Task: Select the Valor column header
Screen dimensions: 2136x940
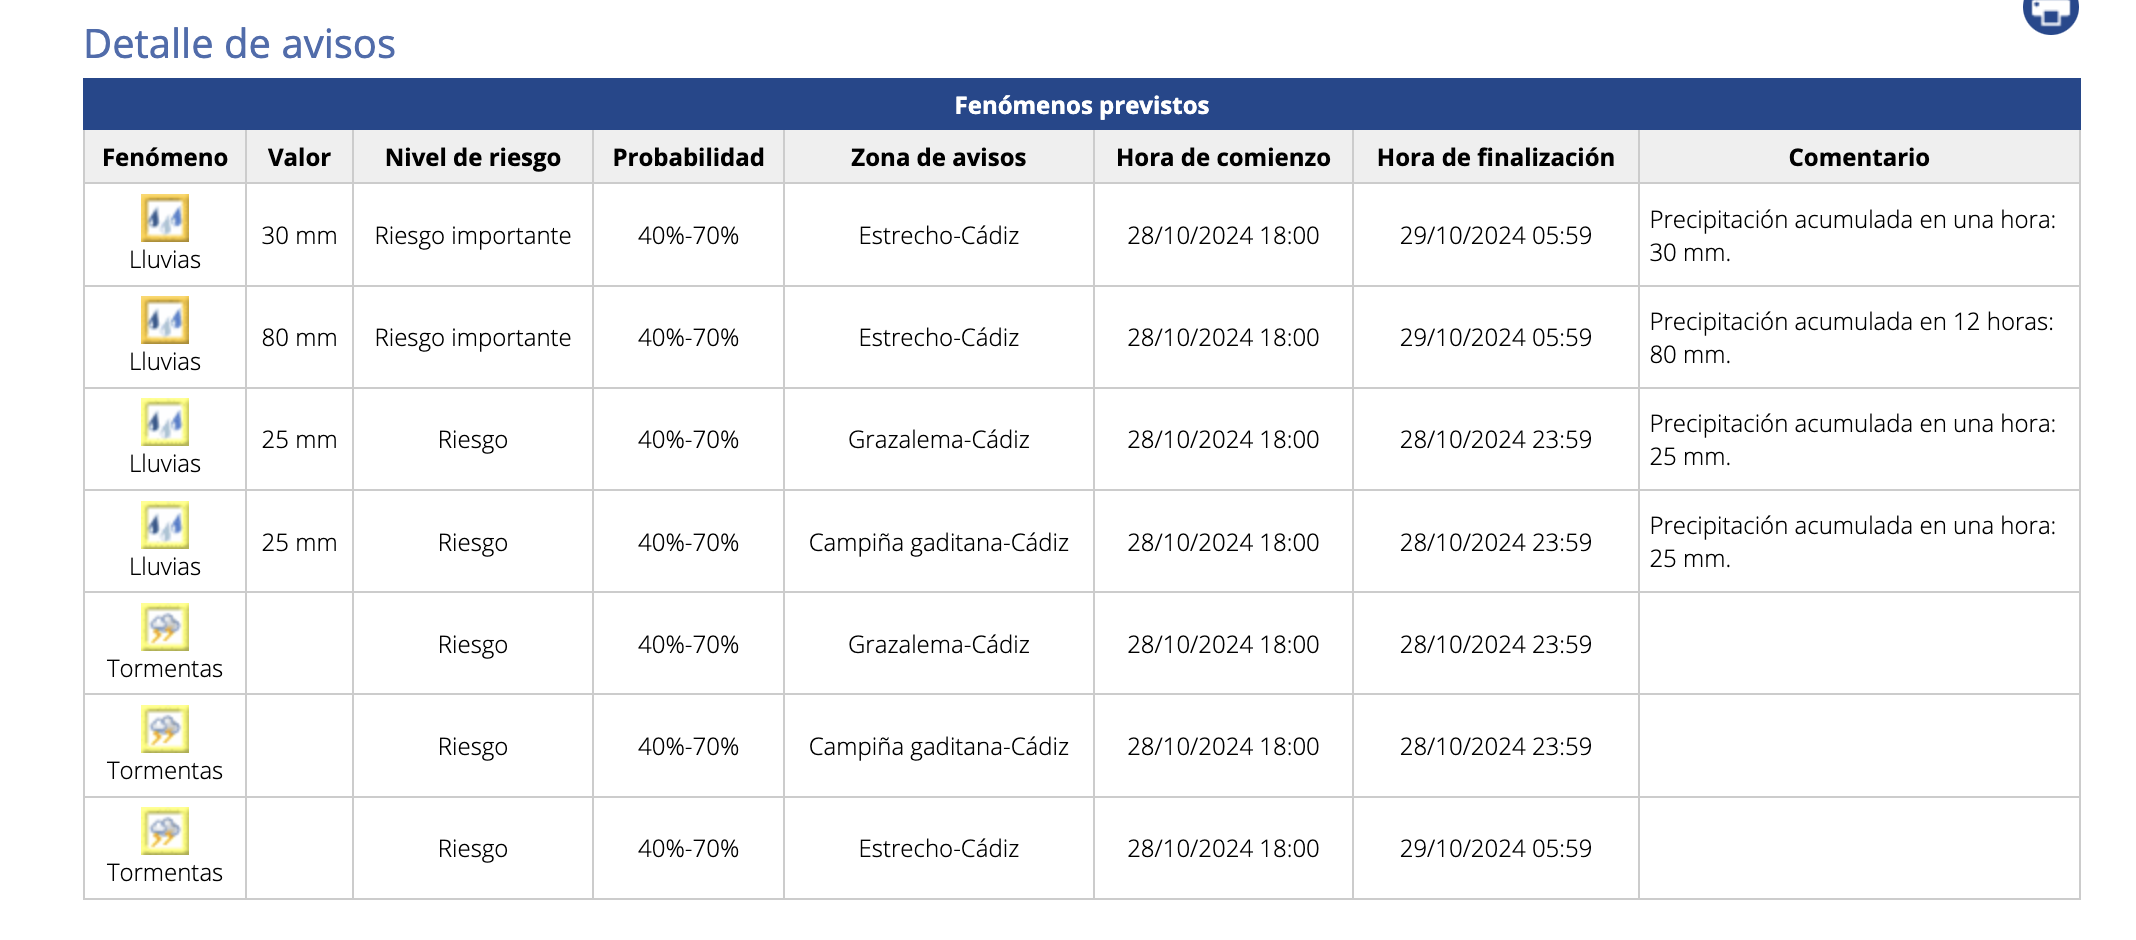Action: 298,157
